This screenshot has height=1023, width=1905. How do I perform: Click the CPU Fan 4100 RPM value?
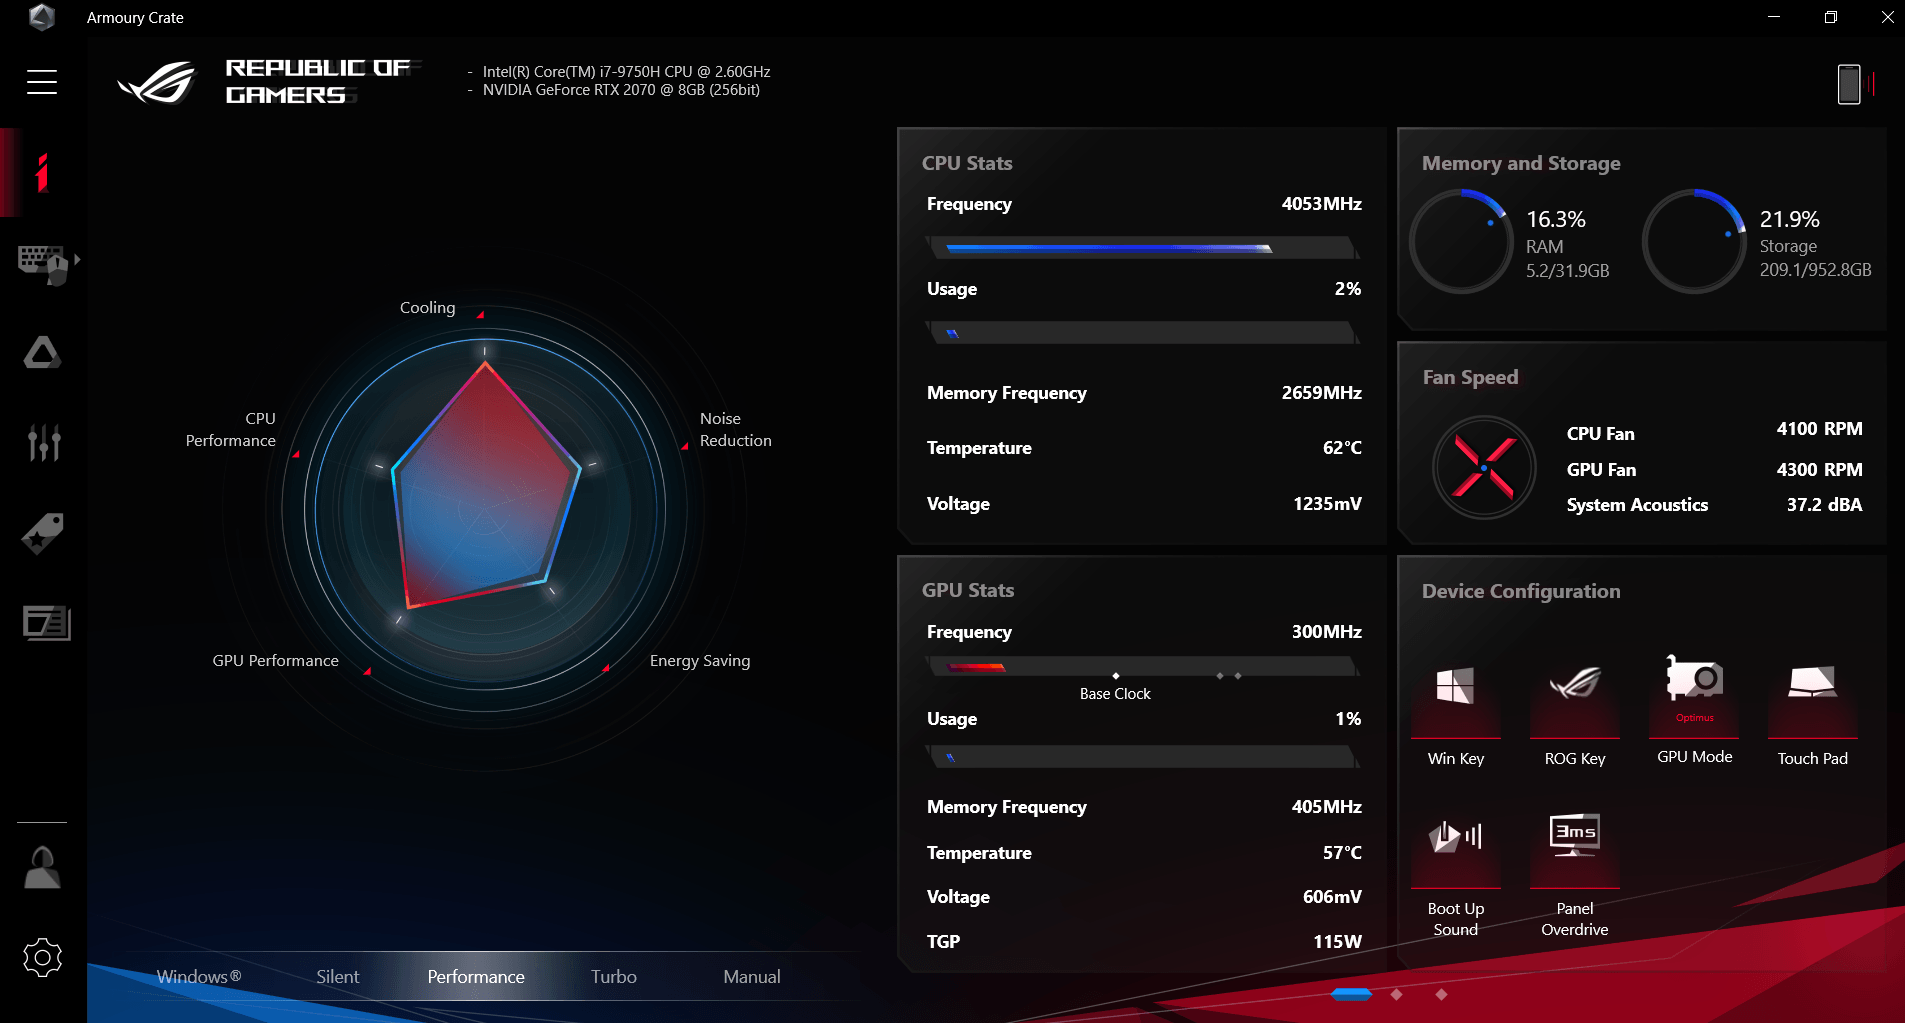(x=1819, y=429)
